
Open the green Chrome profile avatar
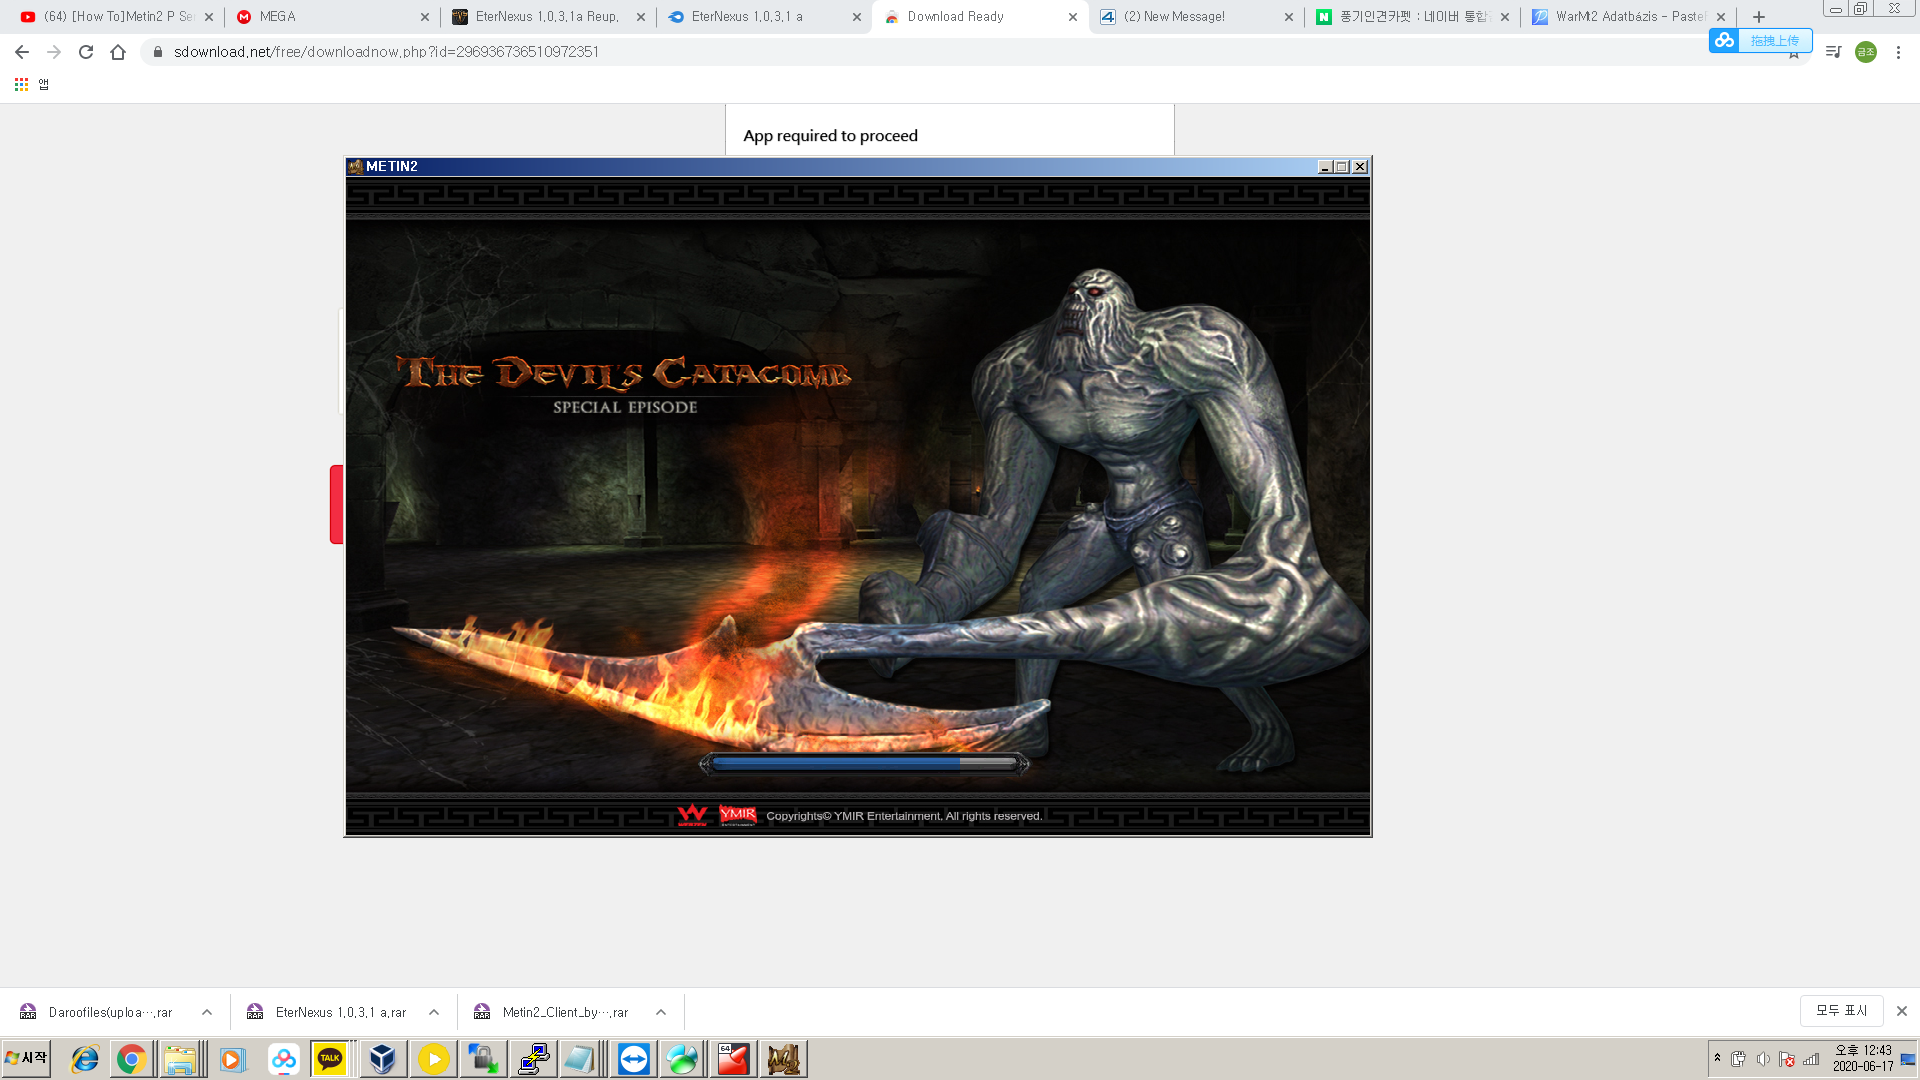click(1866, 52)
